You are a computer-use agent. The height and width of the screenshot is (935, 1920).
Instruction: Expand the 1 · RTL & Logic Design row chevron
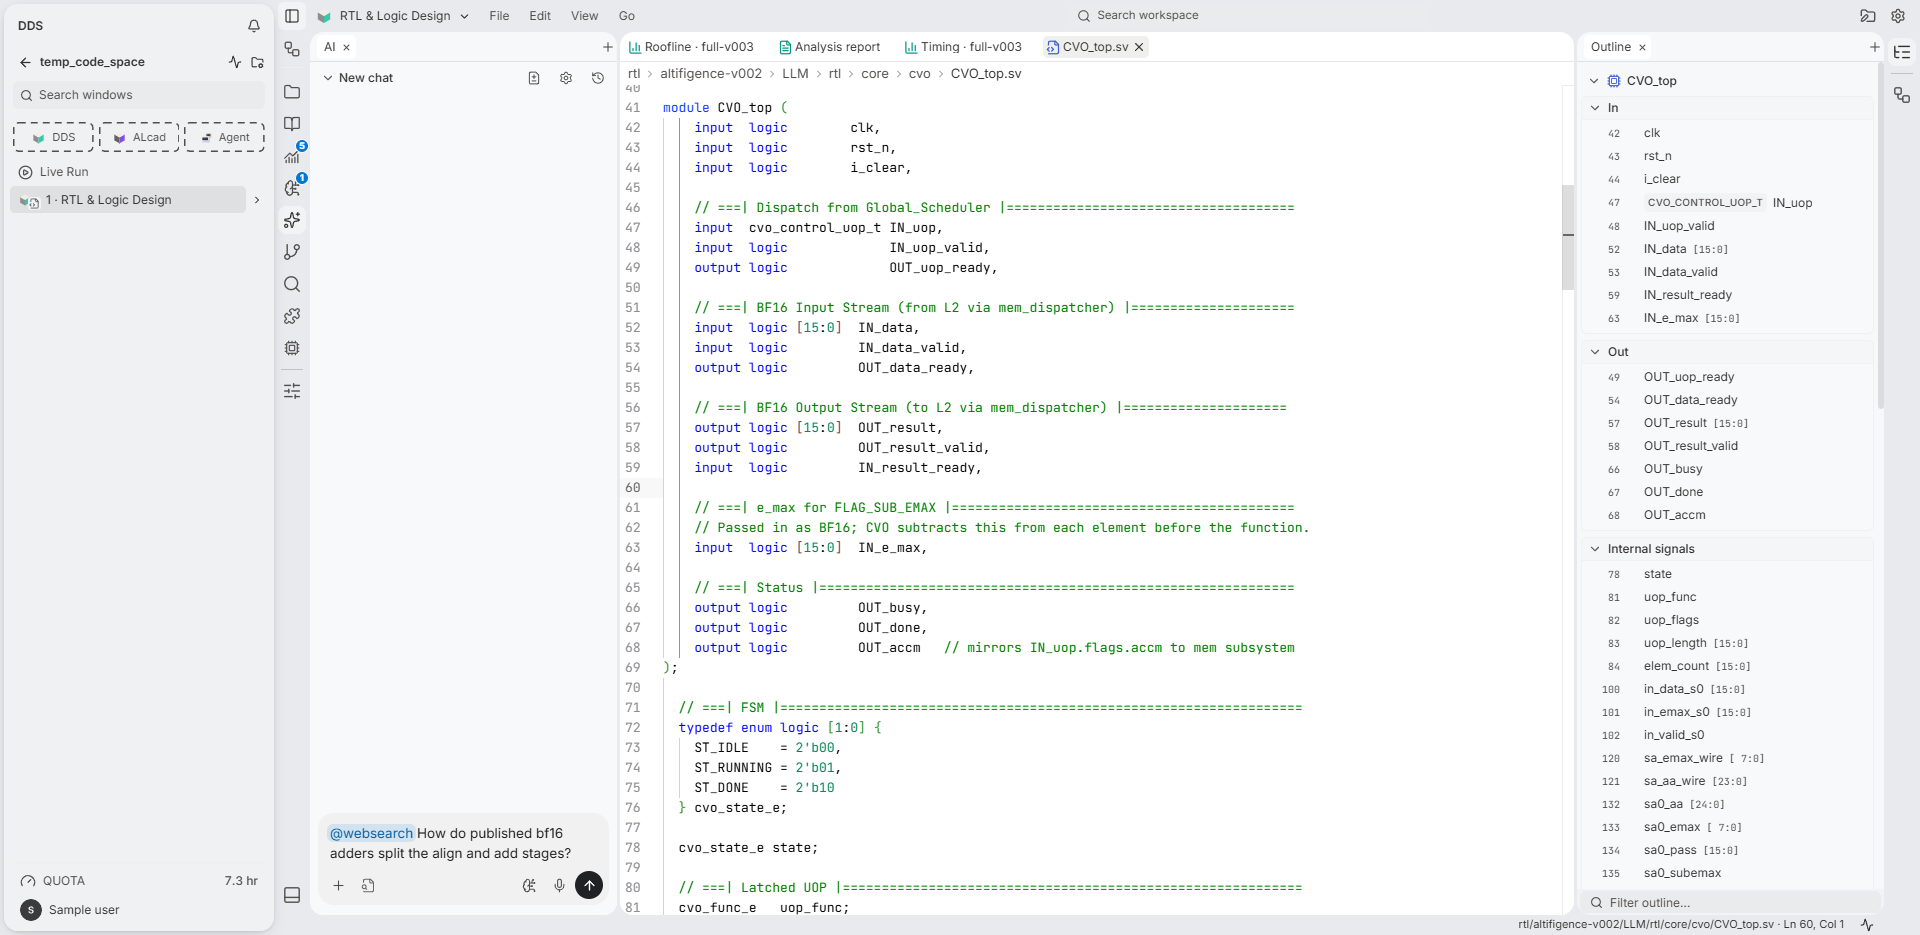[257, 200]
